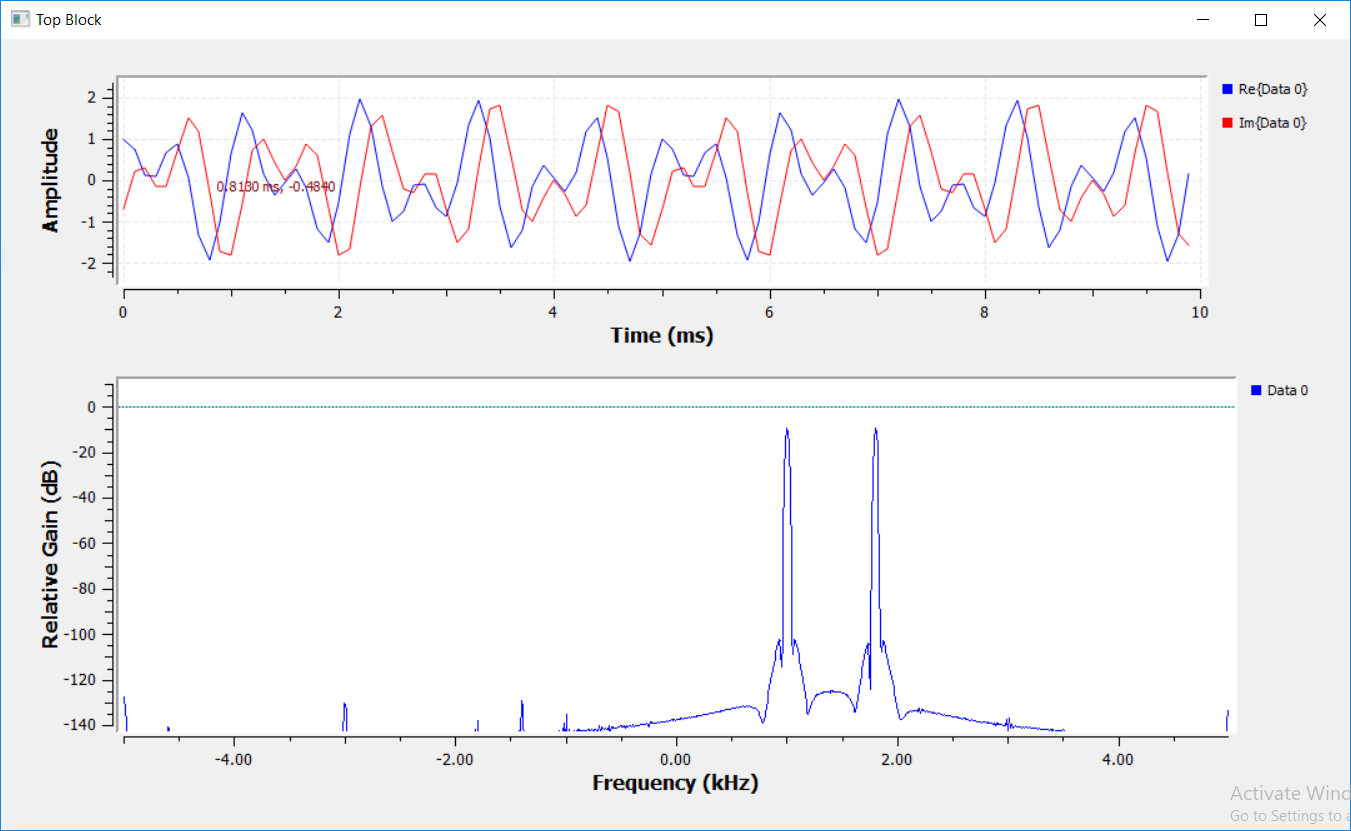Screen dimensions: 1351x831
Task: Click the Top Block title text
Action: (x=69, y=20)
